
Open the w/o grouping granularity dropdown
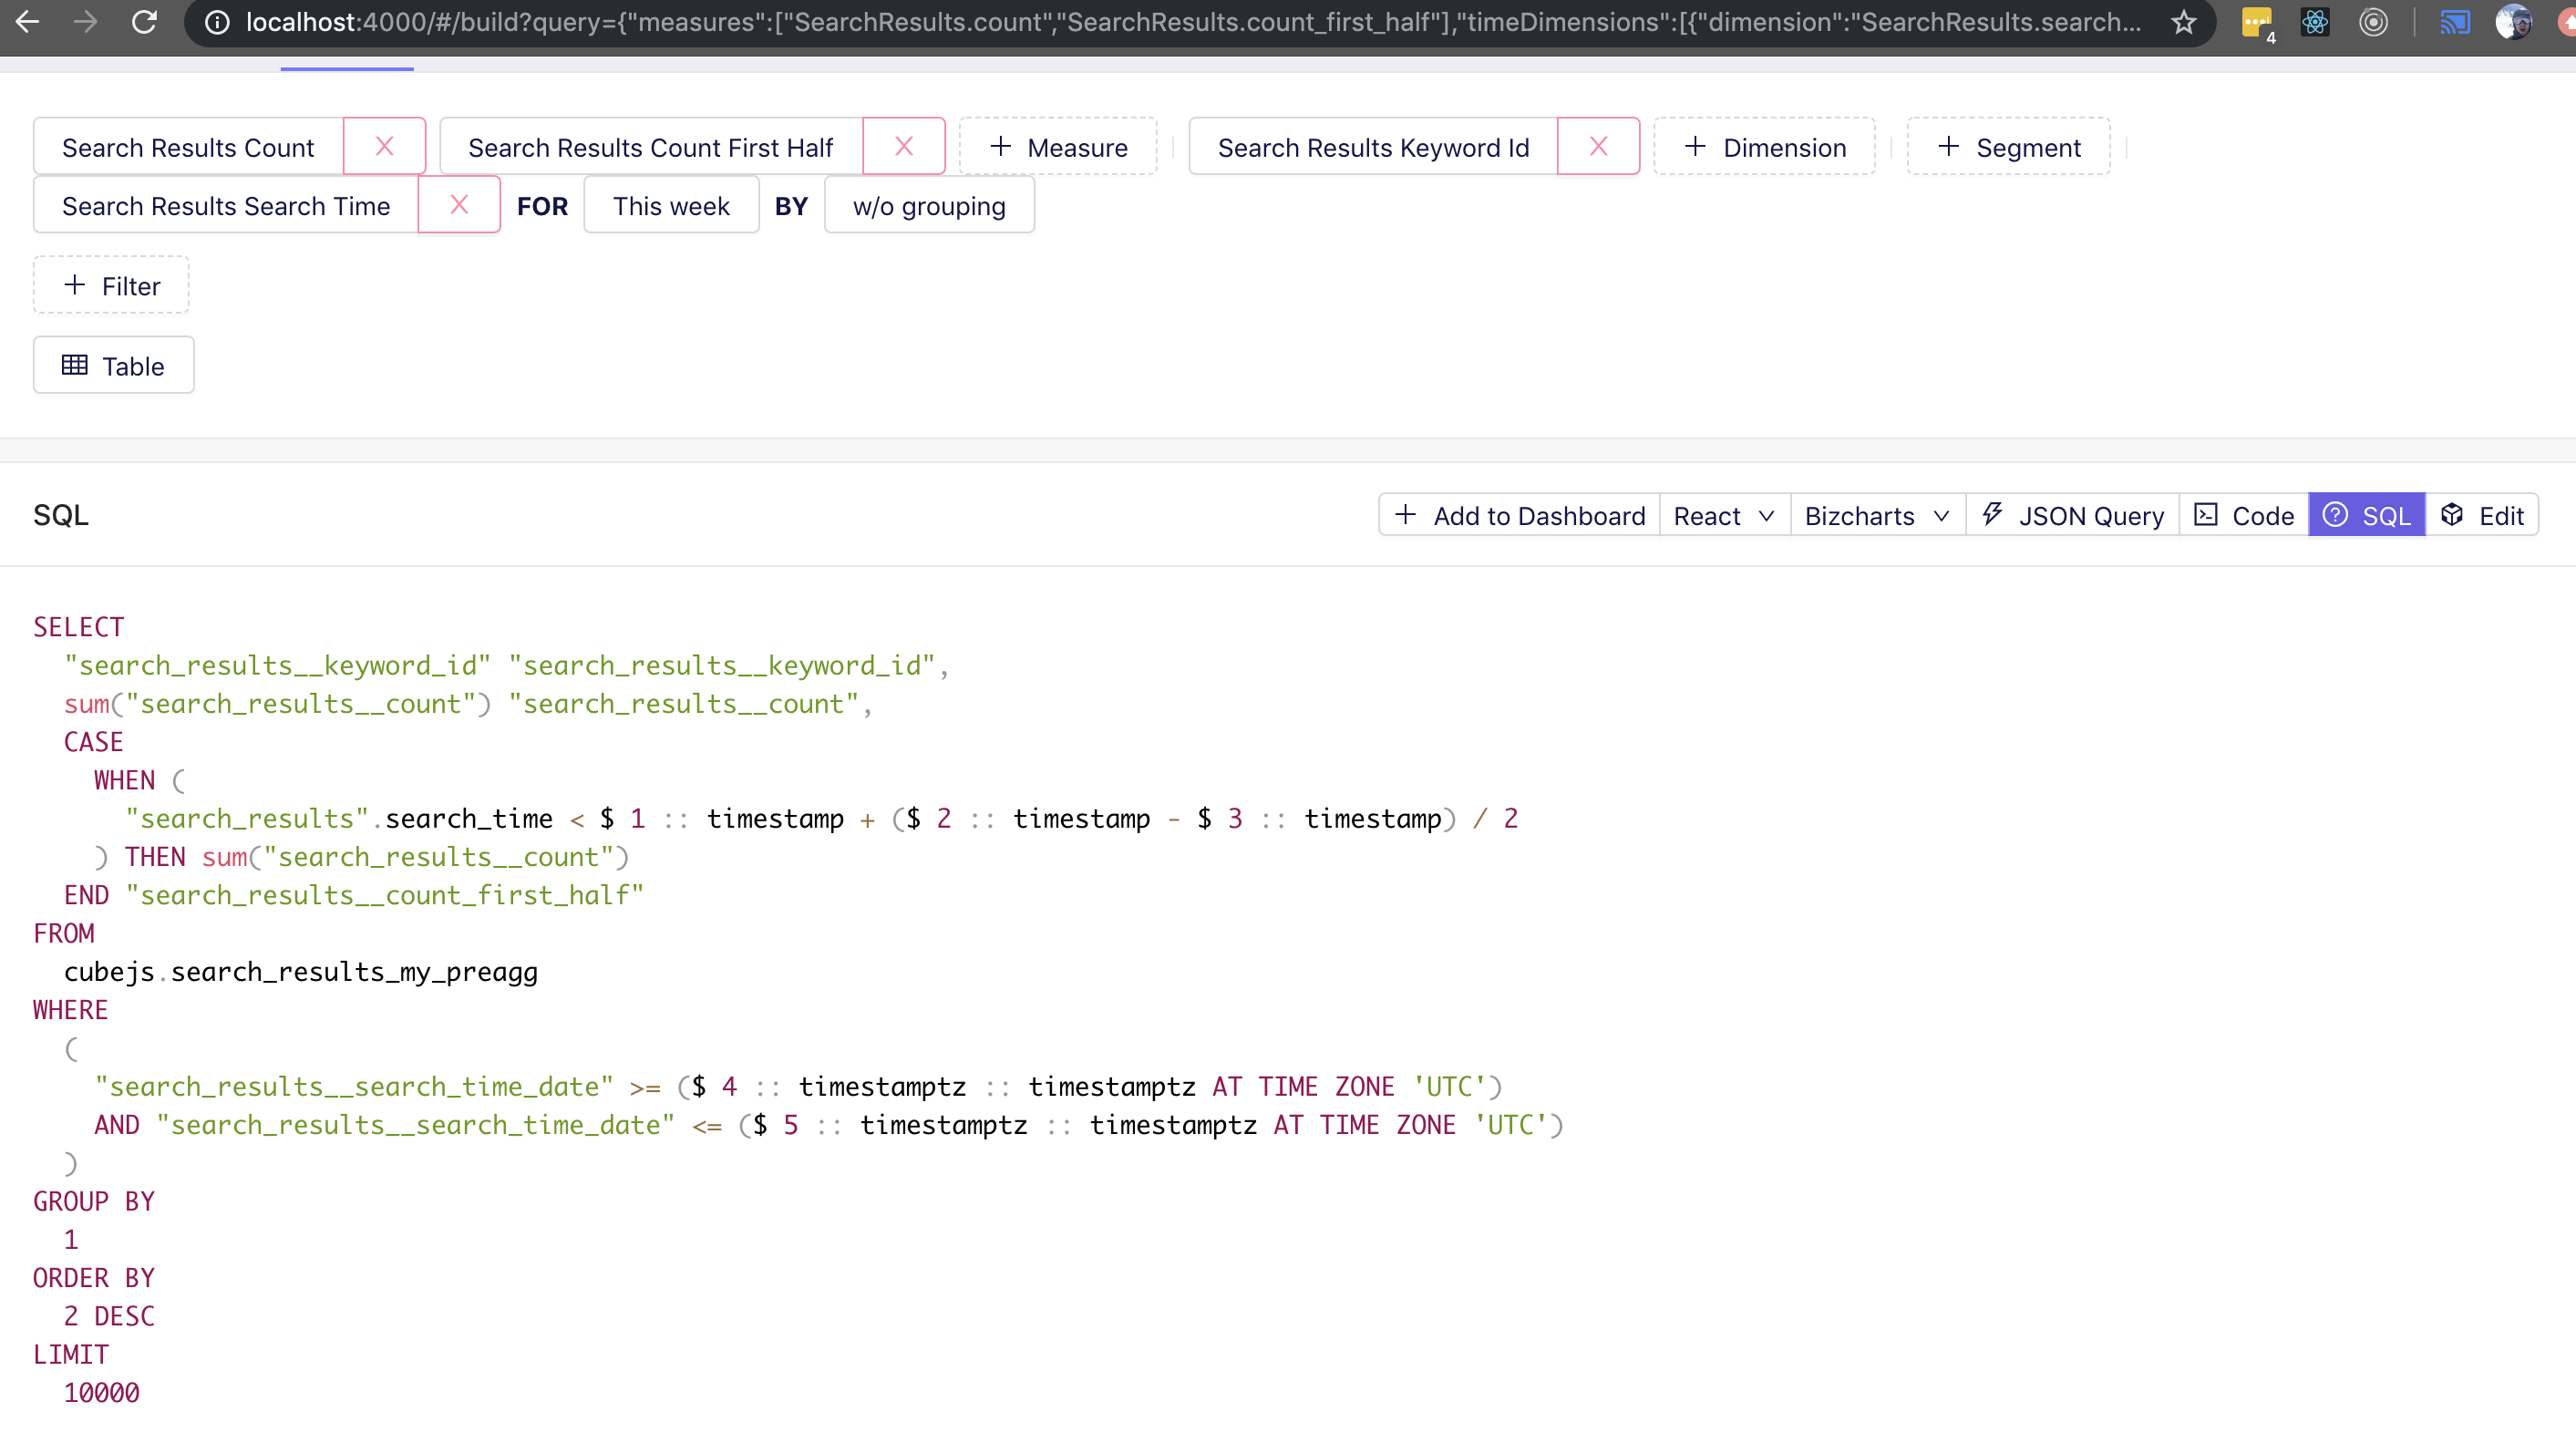click(928, 205)
